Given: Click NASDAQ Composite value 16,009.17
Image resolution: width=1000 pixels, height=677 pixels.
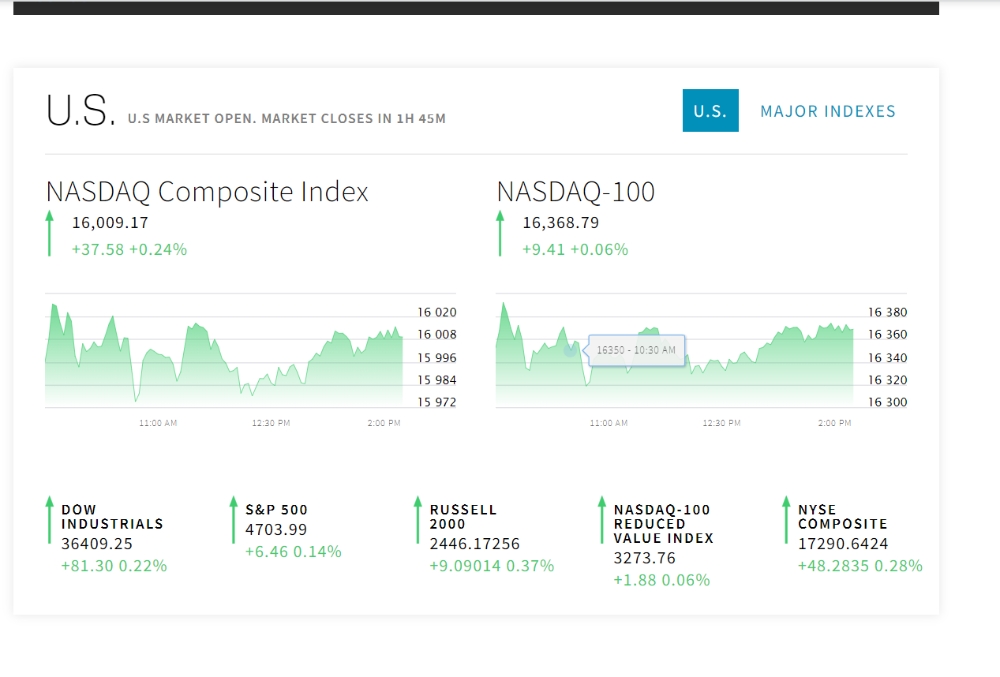Looking at the screenshot, I should pos(110,222).
